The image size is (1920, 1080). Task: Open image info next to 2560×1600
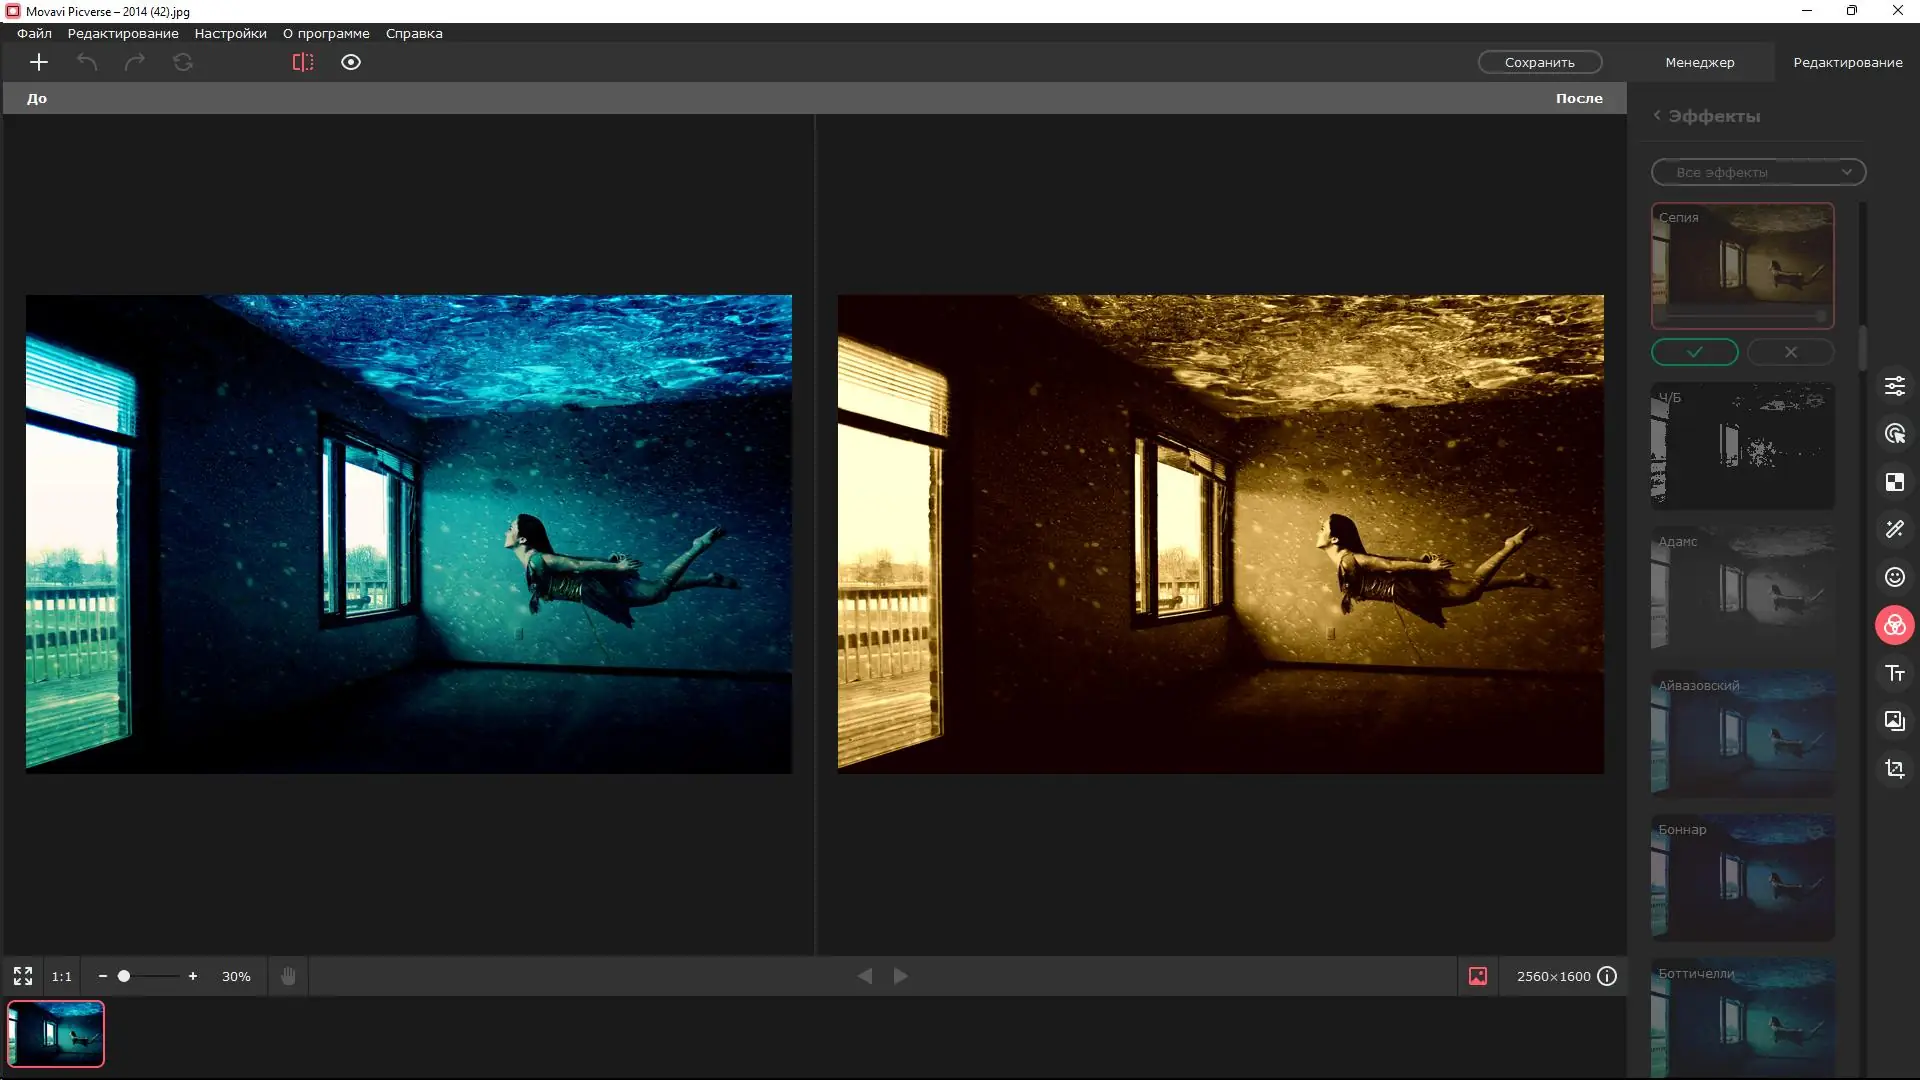1607,976
